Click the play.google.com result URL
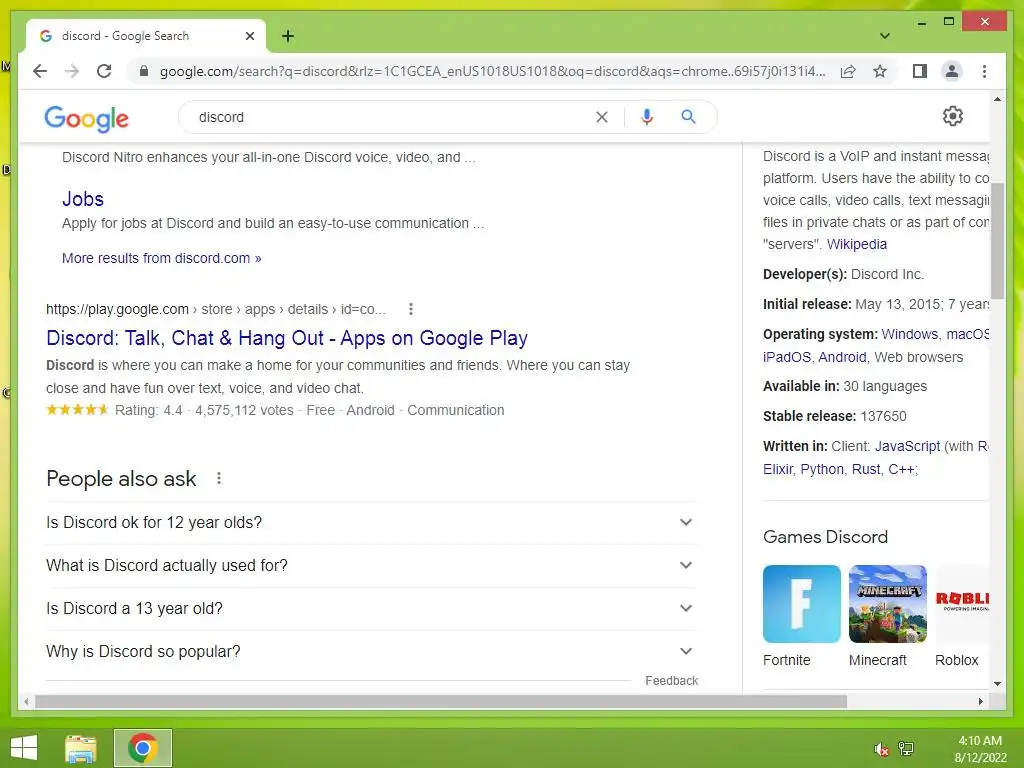This screenshot has height=768, width=1024. click(216, 309)
